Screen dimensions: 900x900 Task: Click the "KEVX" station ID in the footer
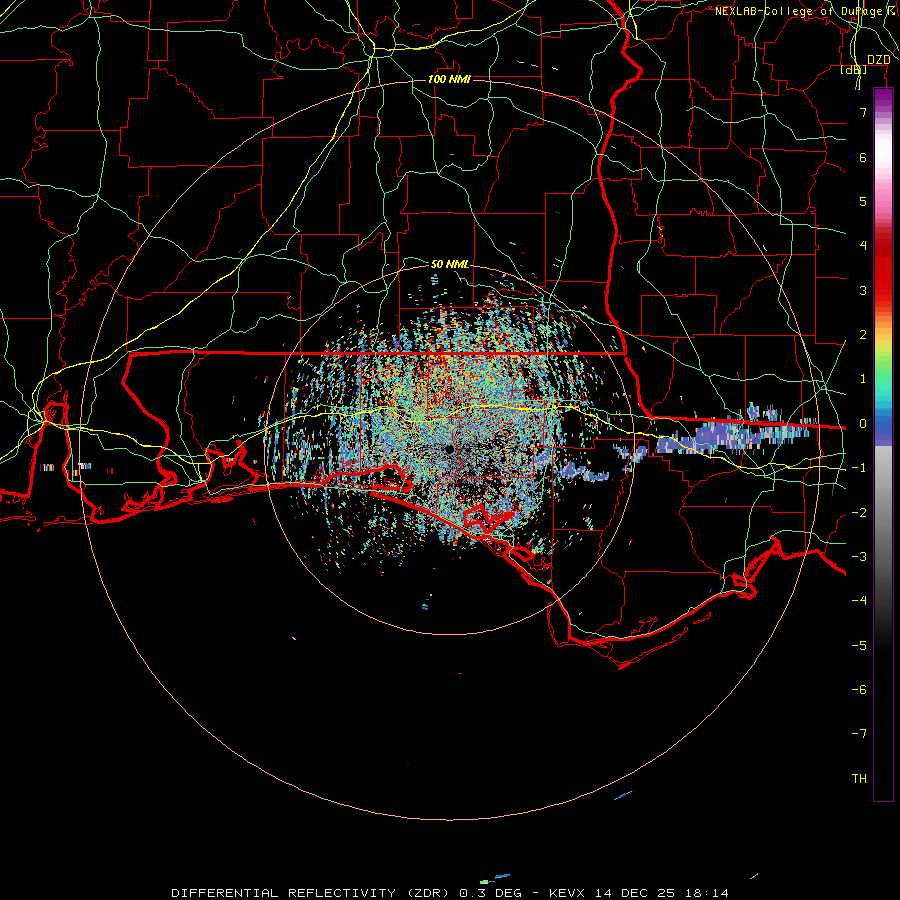[x=567, y=893]
